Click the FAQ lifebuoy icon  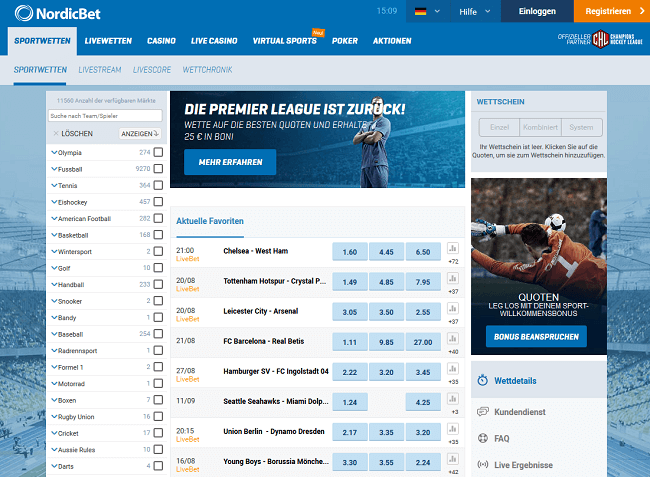click(483, 438)
